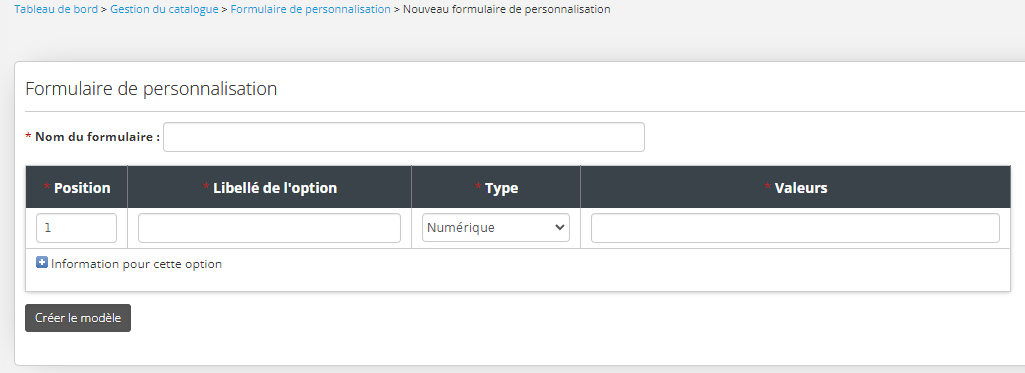This screenshot has width=1025, height=373.
Task: Click the Information pour cette option label
Action: [137, 265]
